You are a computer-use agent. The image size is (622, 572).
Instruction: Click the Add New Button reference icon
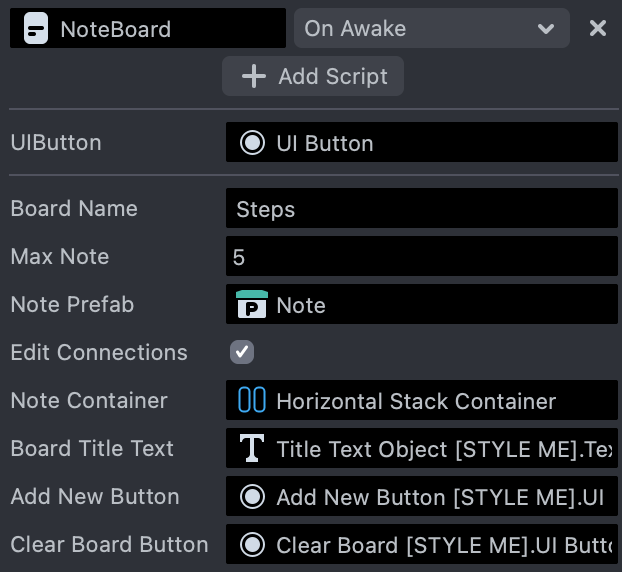252,497
